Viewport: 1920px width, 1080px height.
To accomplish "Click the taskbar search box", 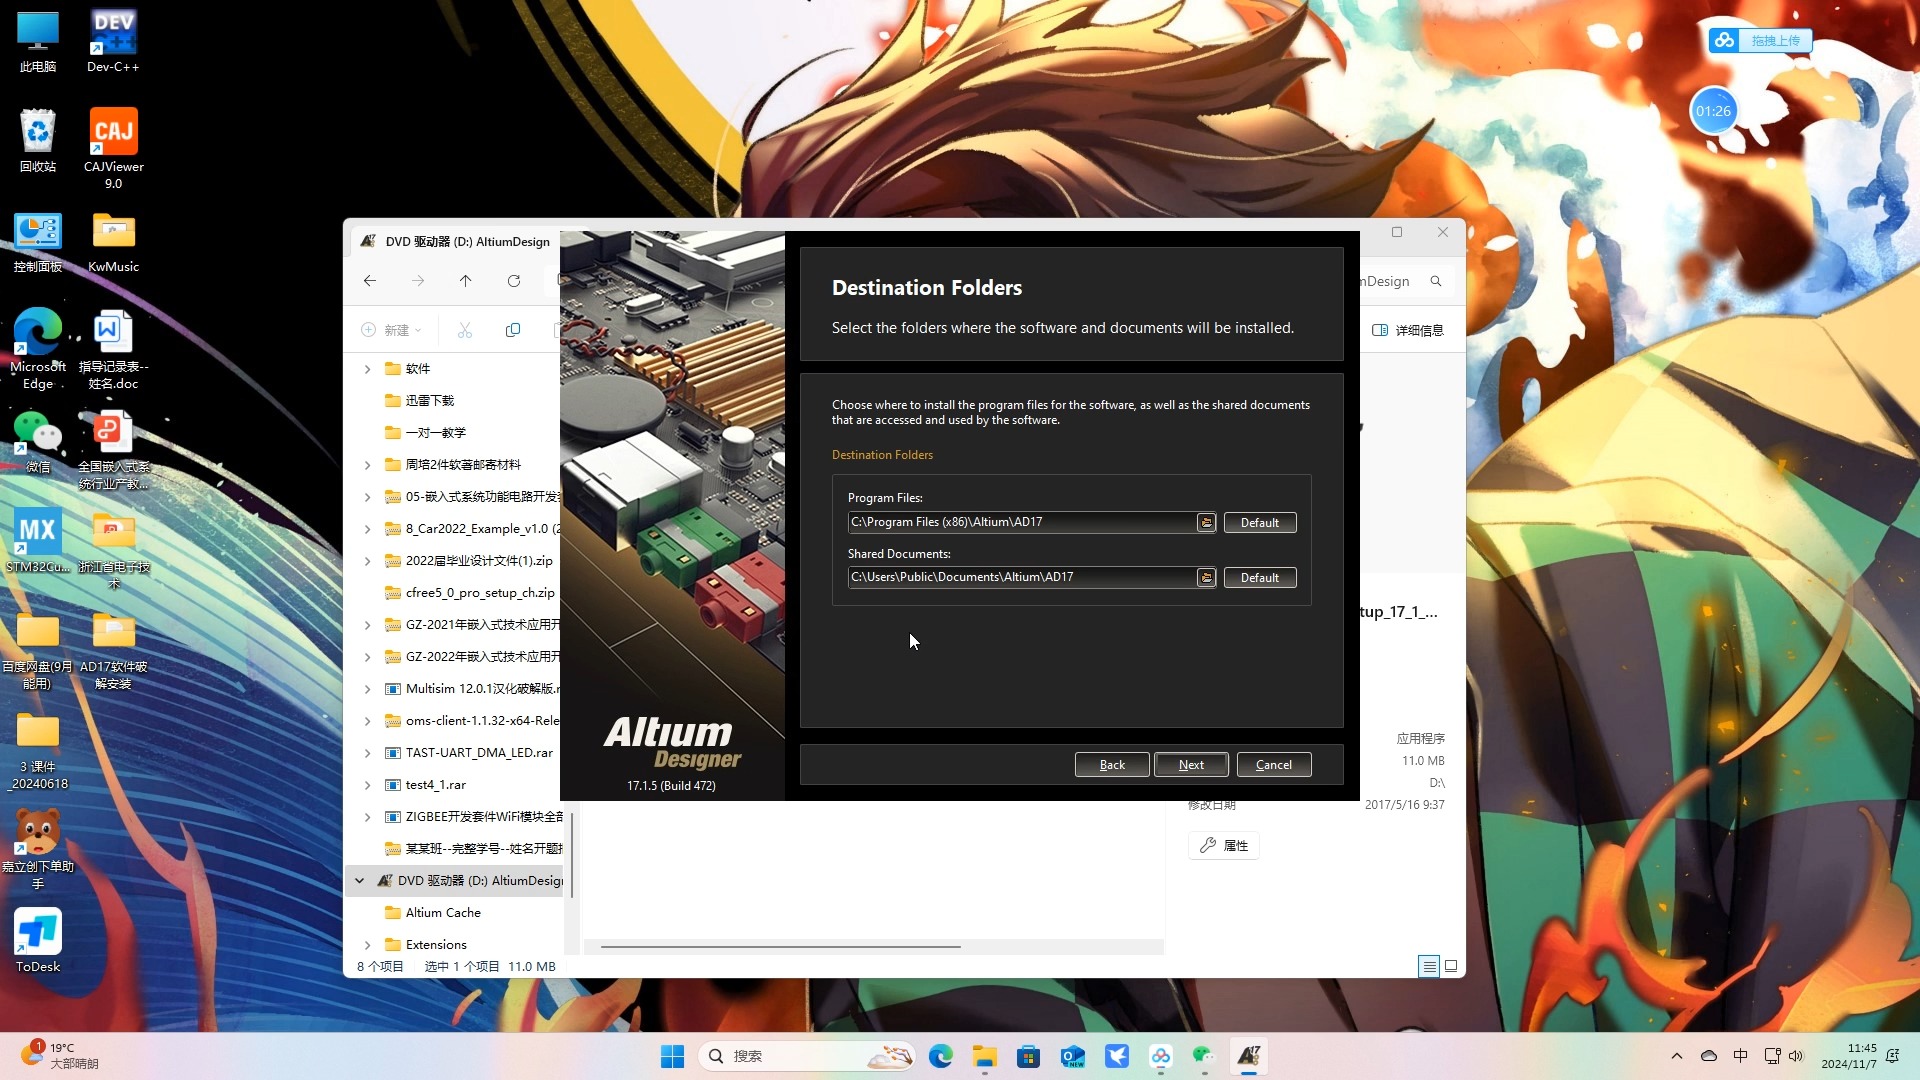I will click(x=808, y=1056).
